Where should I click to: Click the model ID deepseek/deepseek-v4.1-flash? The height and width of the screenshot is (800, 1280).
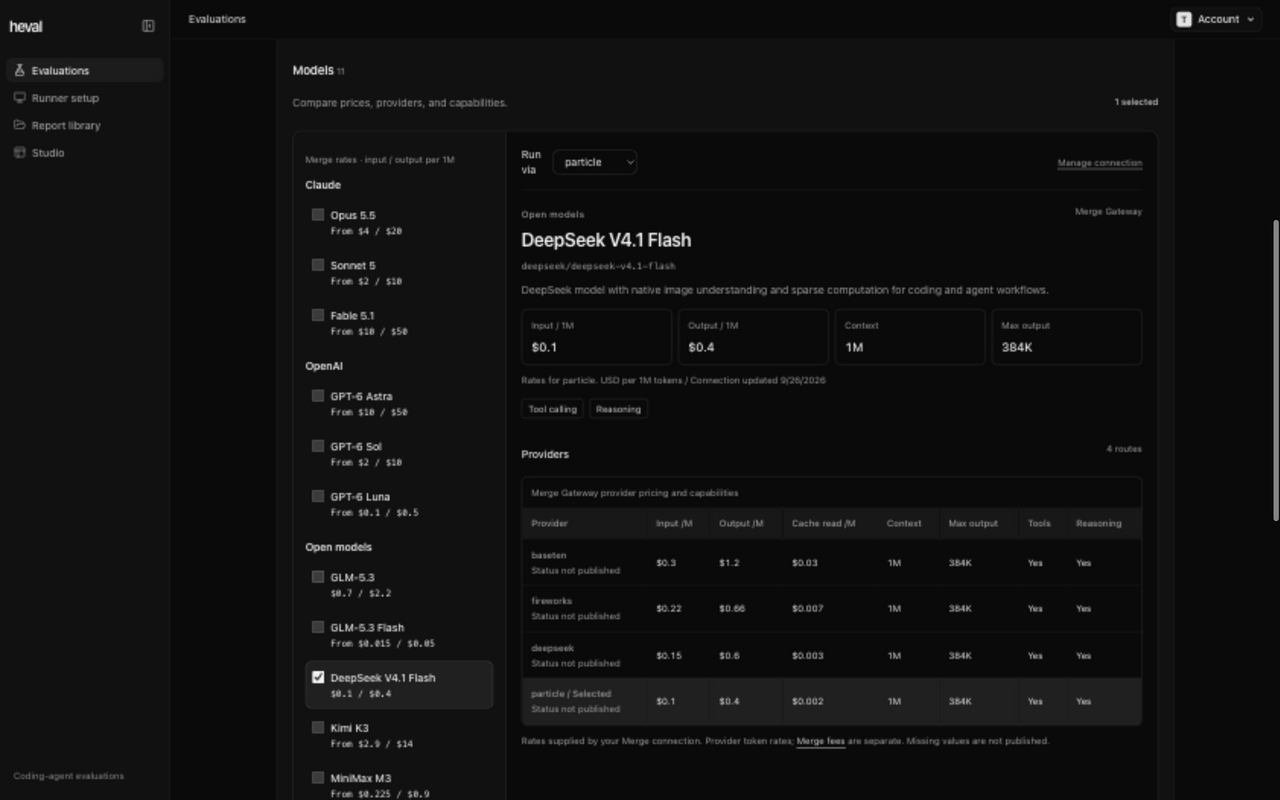coord(598,266)
